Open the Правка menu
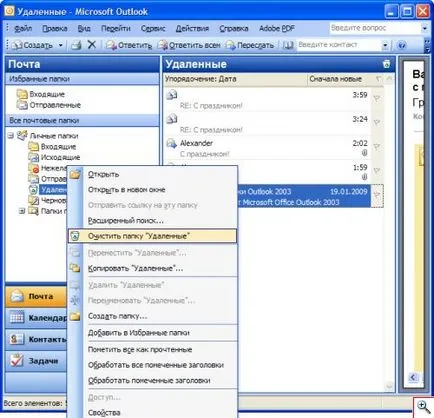The image size is (434, 418). (x=55, y=29)
